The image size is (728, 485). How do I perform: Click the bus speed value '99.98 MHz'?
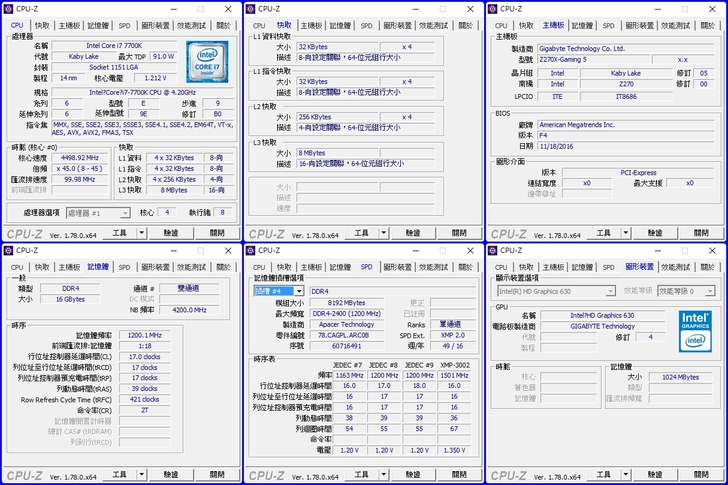tap(79, 179)
